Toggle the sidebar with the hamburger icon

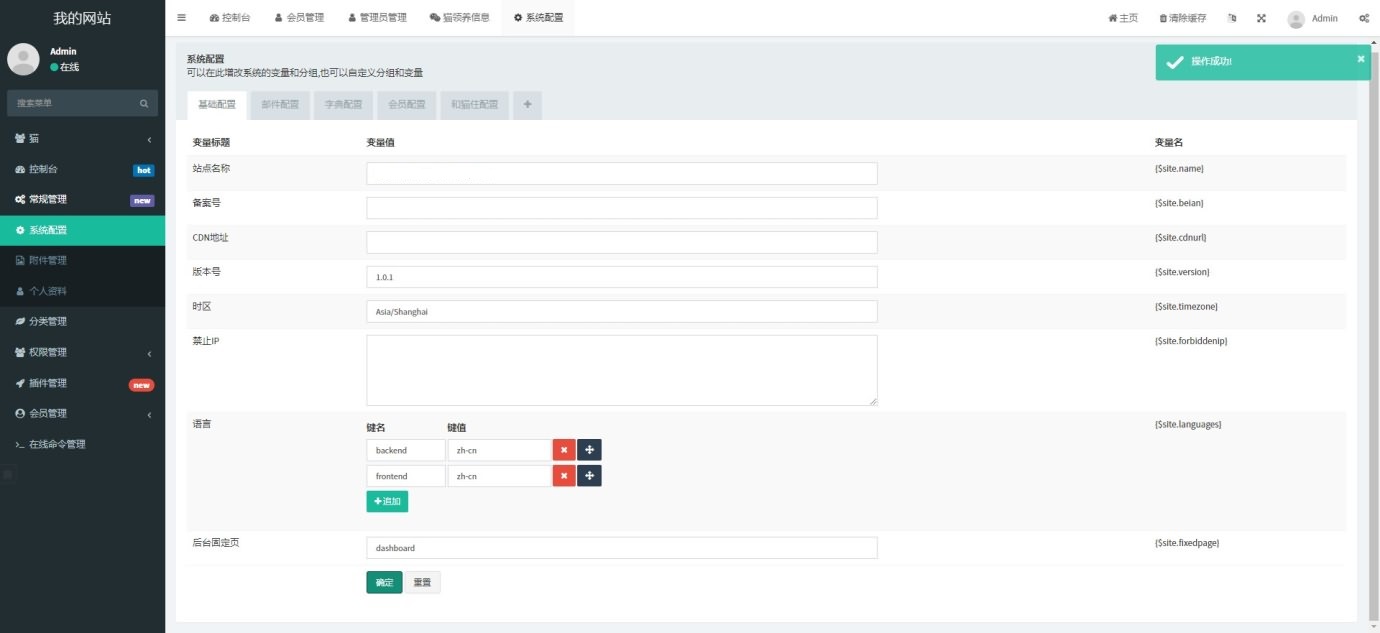[x=181, y=18]
